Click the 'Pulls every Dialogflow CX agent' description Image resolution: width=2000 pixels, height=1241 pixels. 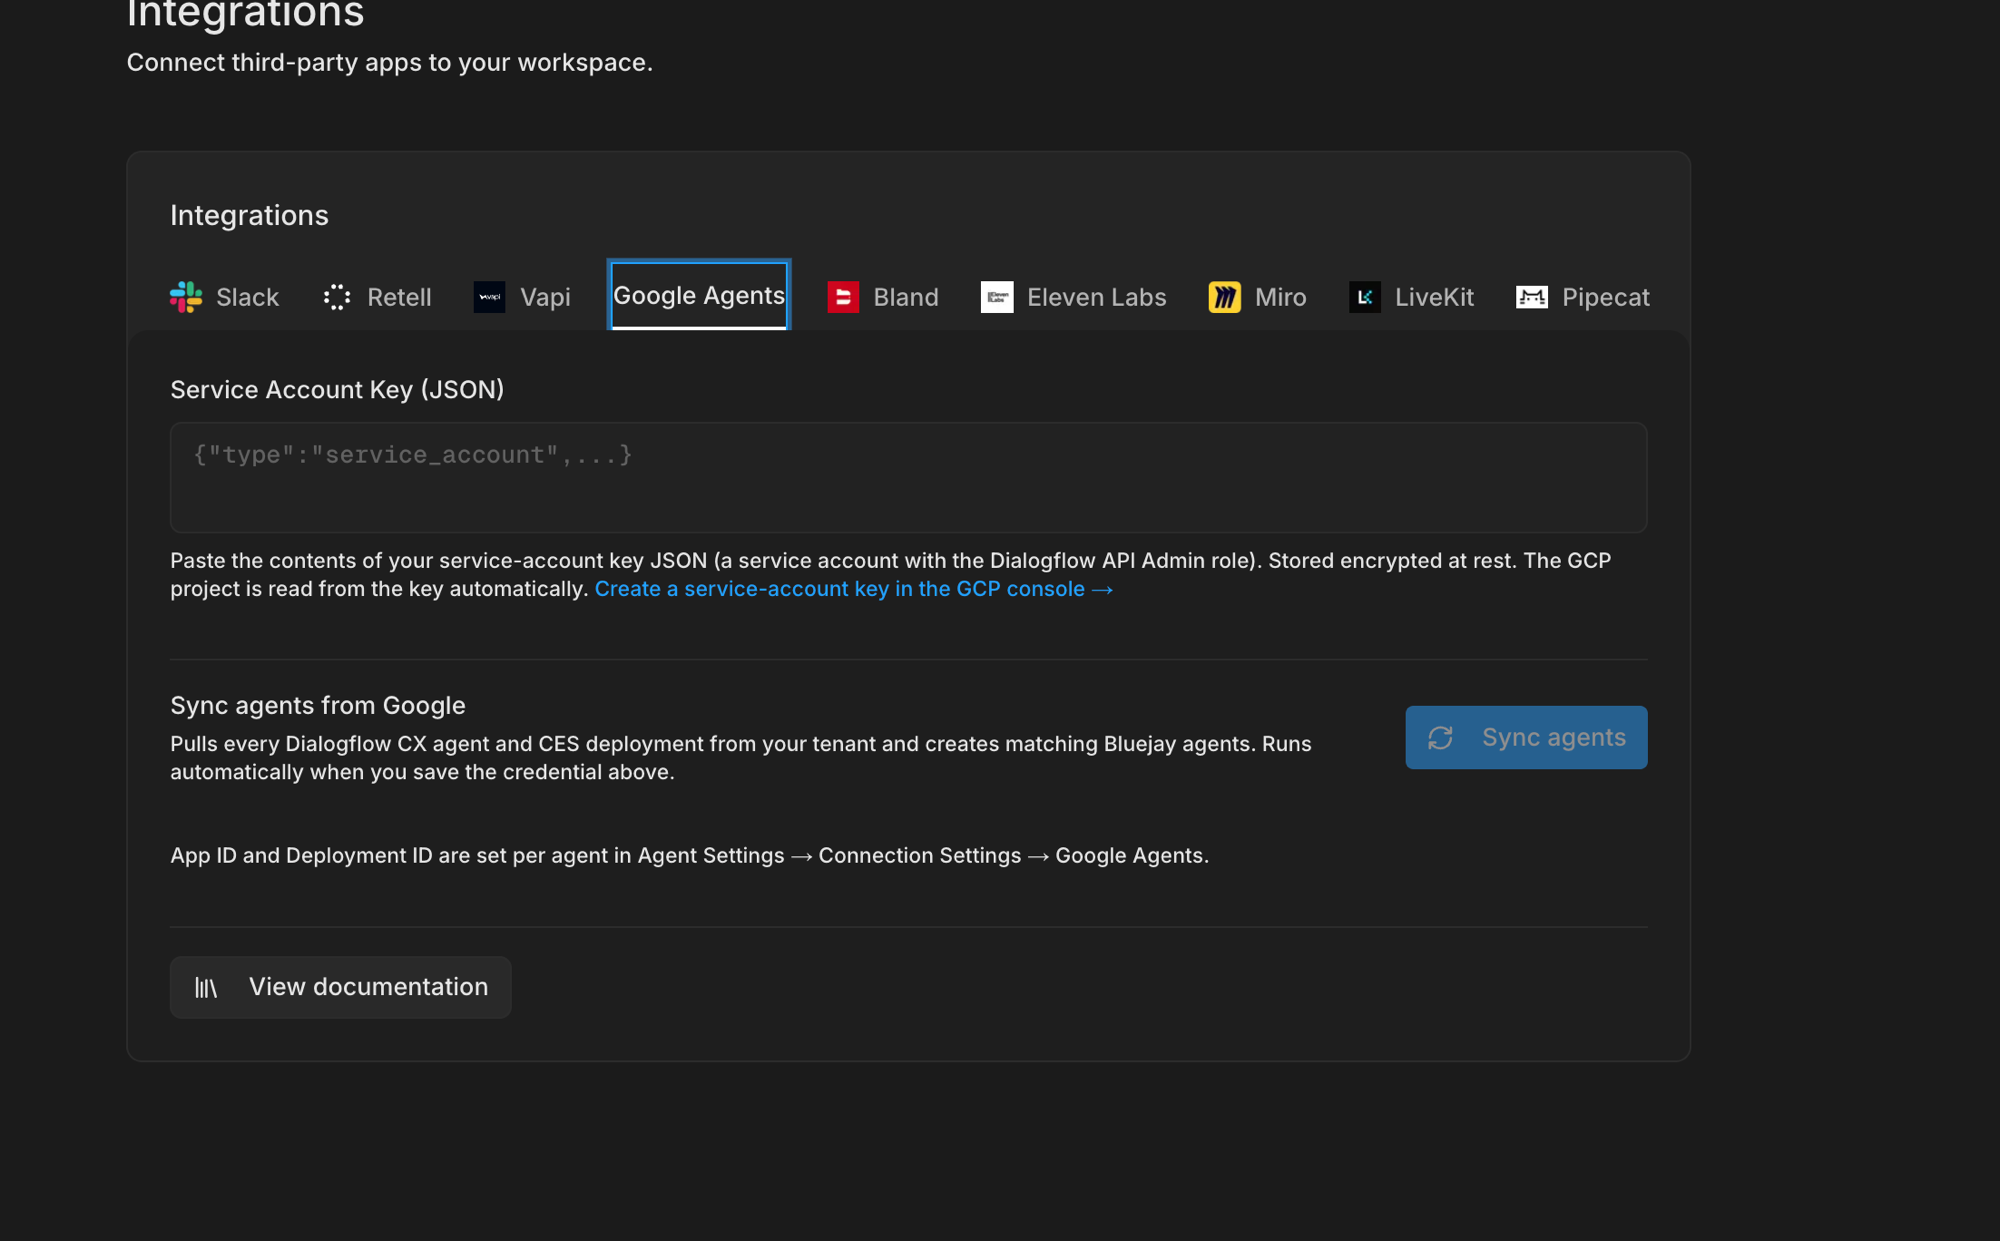pyautogui.click(x=740, y=758)
